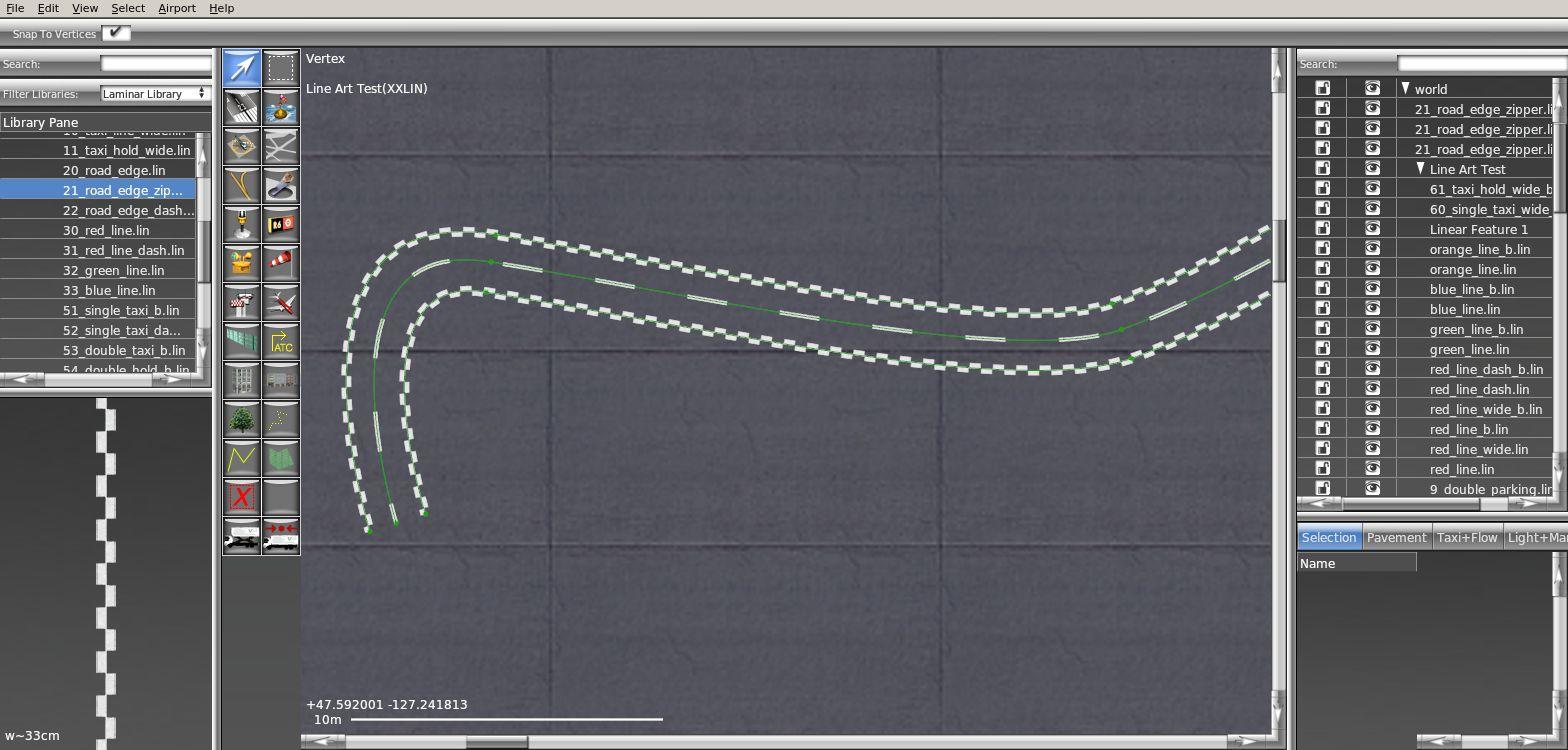The image size is (1568, 750).
Task: Select the green Polygon tool
Action: [281, 458]
